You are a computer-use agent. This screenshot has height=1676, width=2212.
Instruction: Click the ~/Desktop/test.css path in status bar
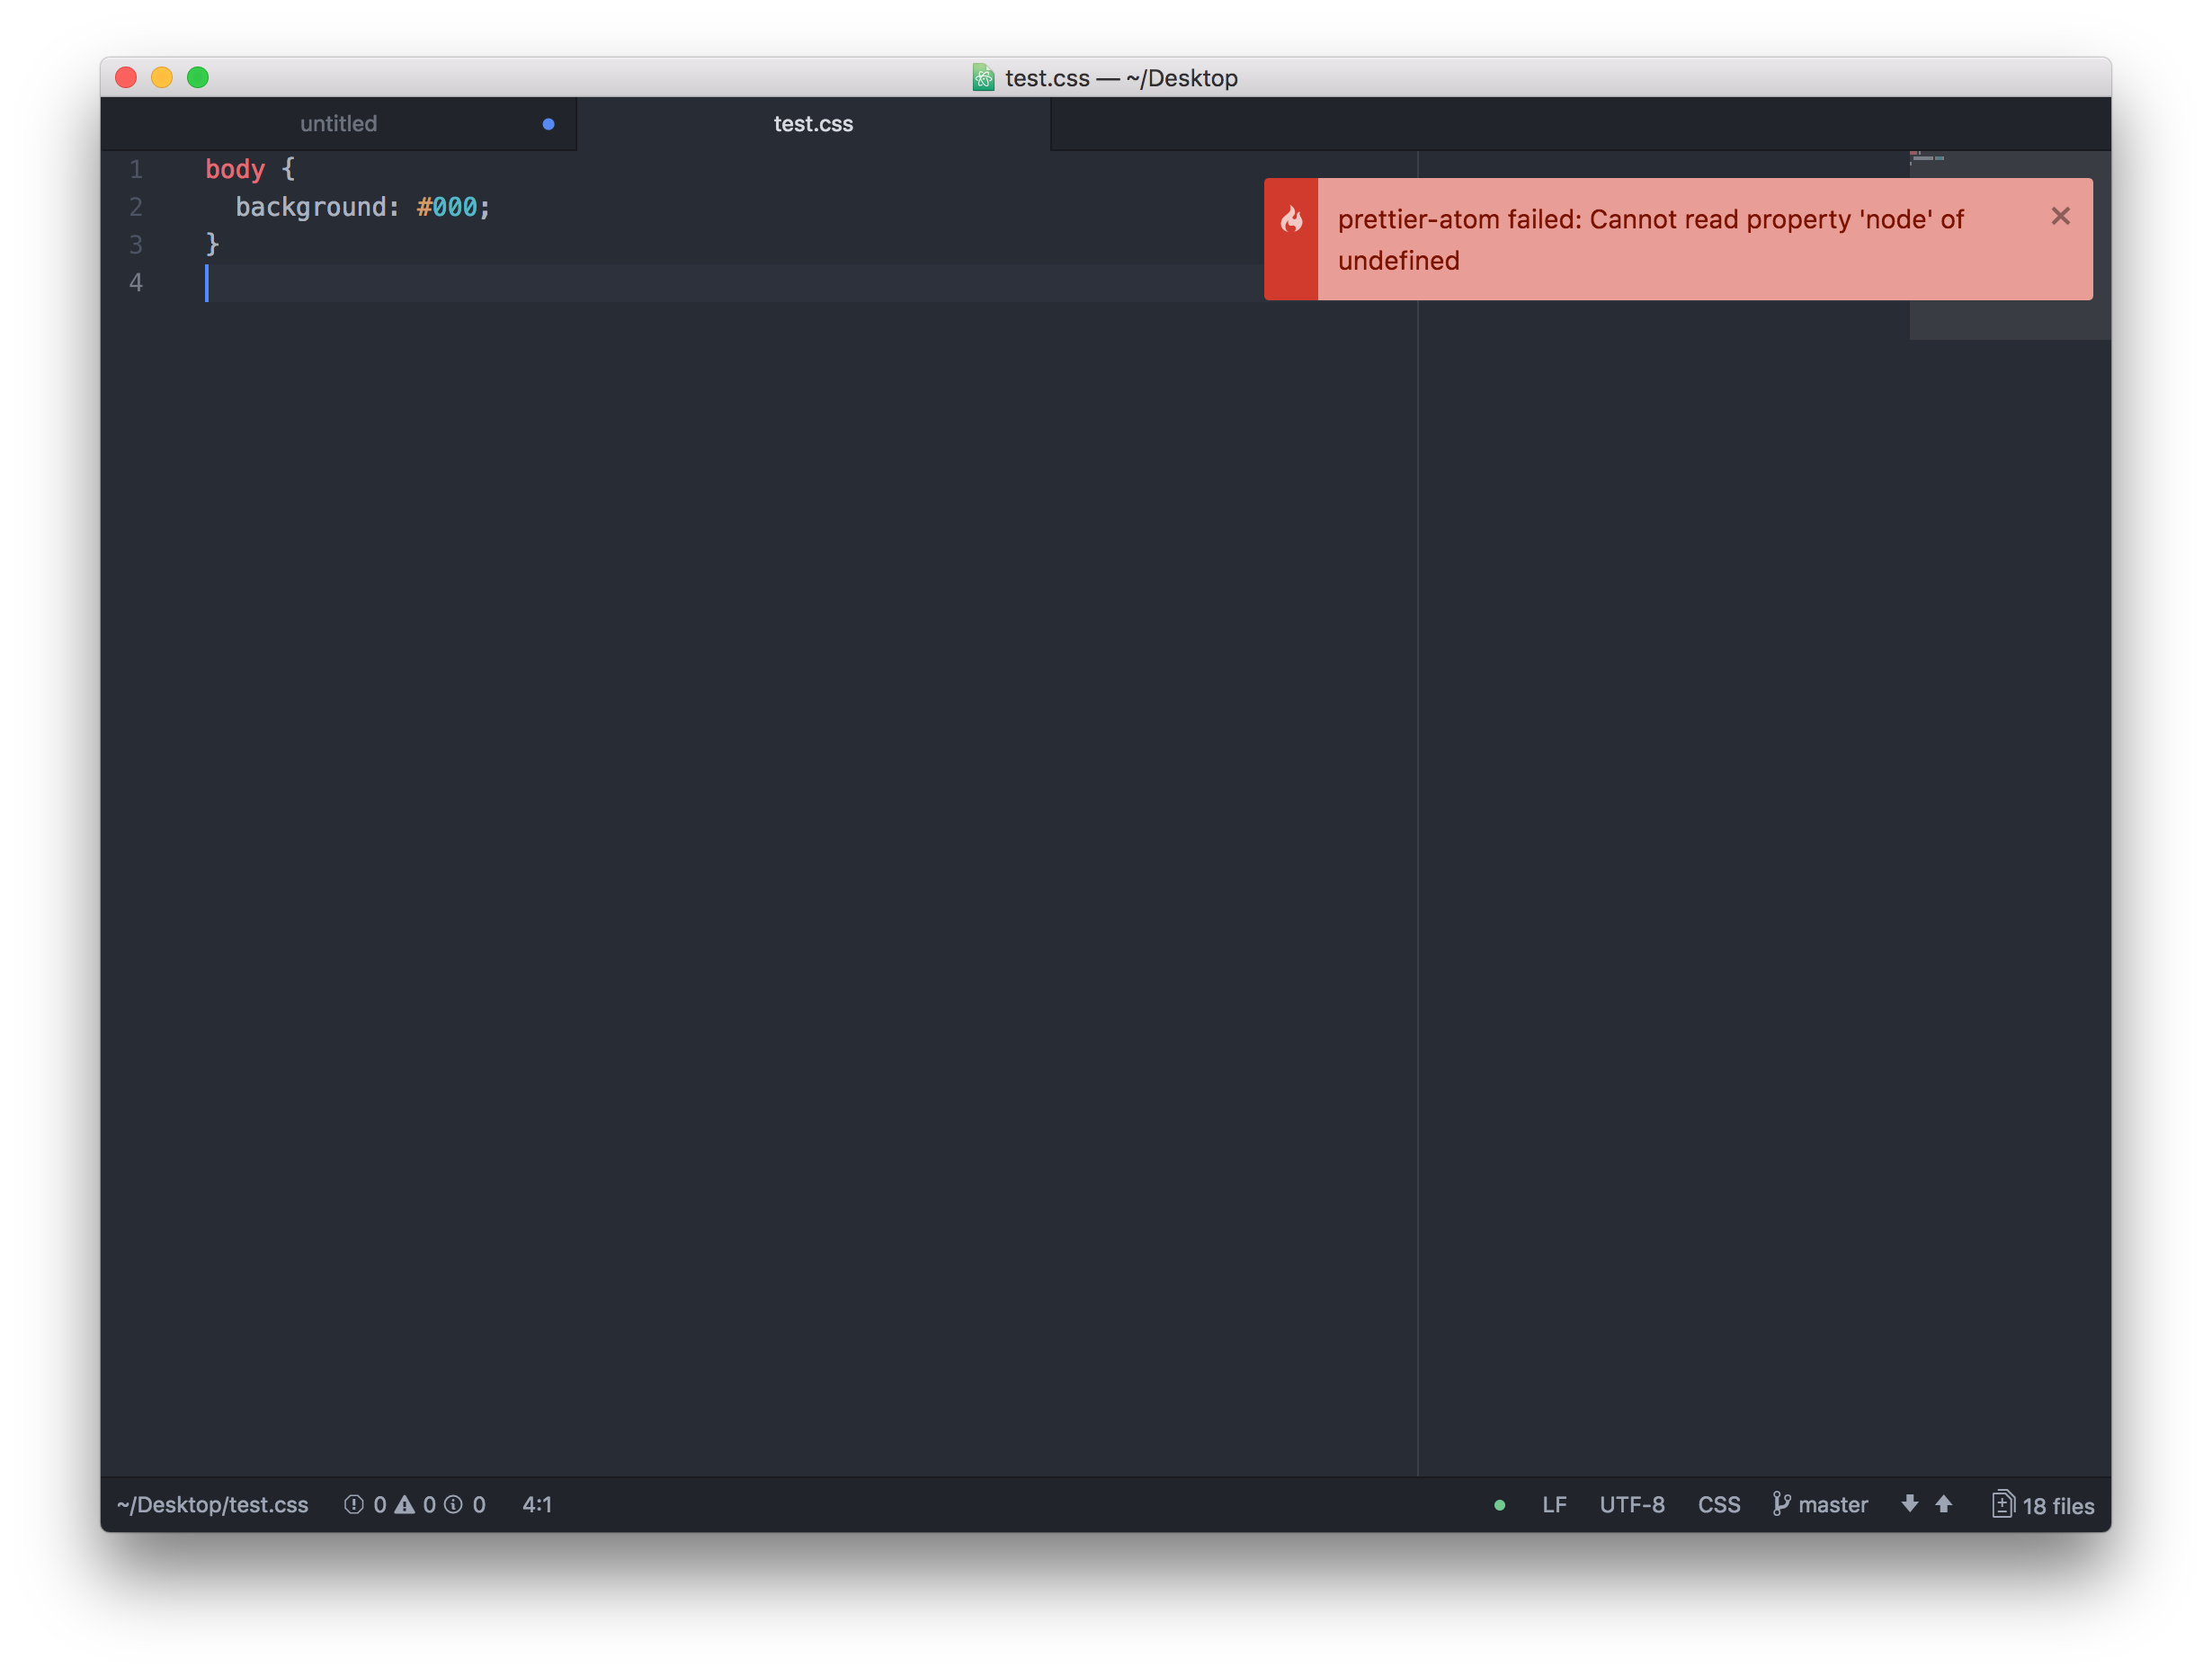[212, 1504]
